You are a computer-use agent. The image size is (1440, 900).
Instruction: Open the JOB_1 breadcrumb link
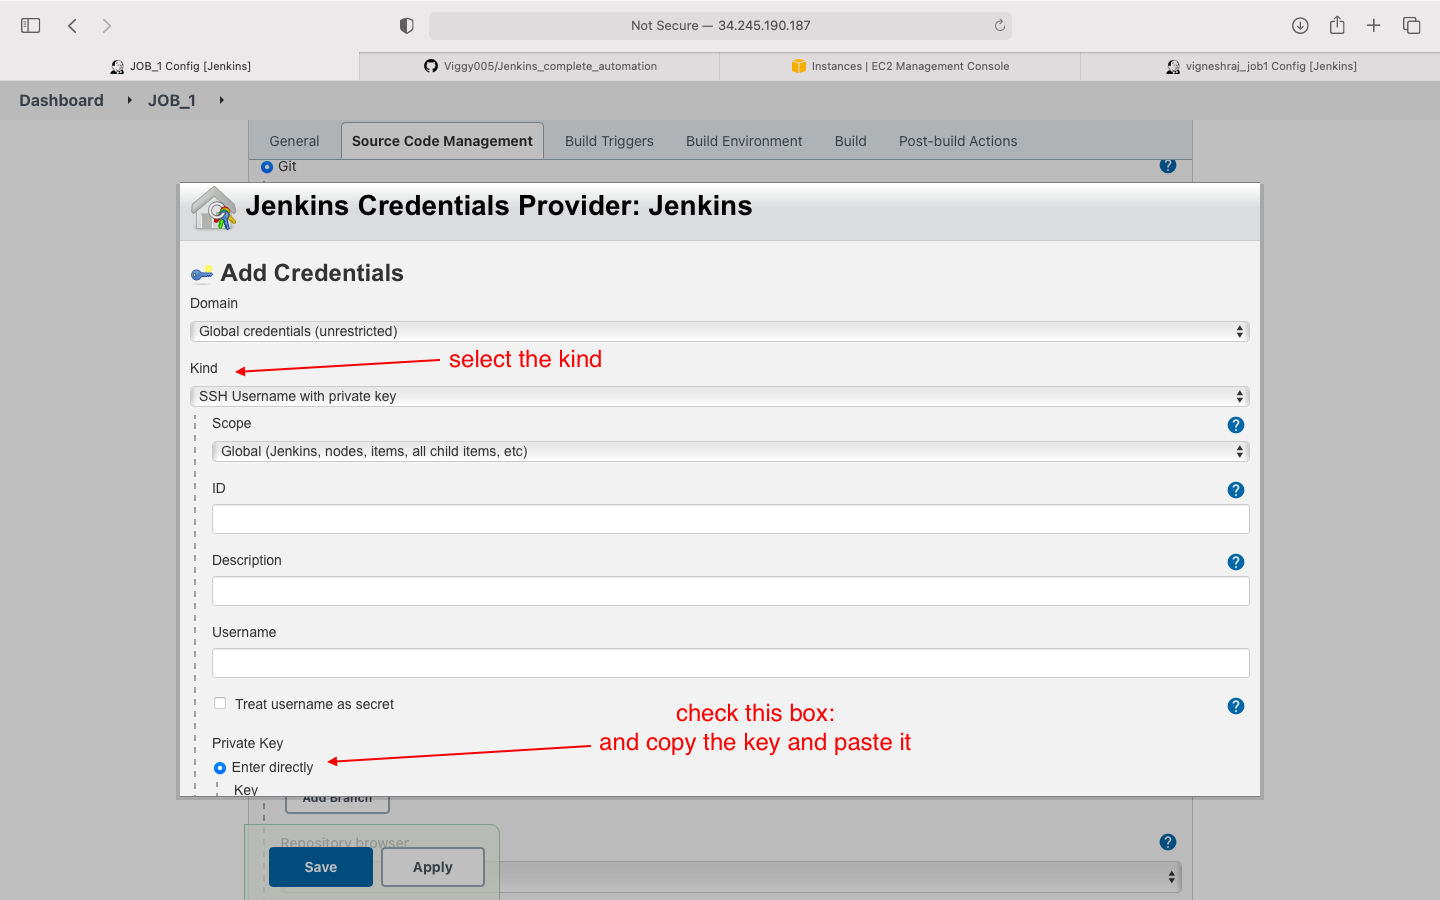pos(172,100)
